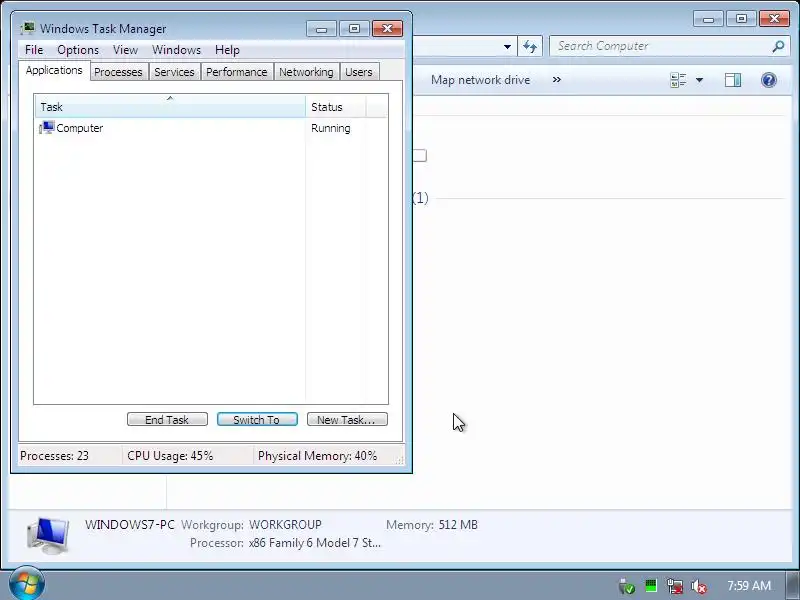Image resolution: width=800 pixels, height=600 pixels.
Task: Click the Physical Memory: 40% status entry
Action: (x=317, y=456)
